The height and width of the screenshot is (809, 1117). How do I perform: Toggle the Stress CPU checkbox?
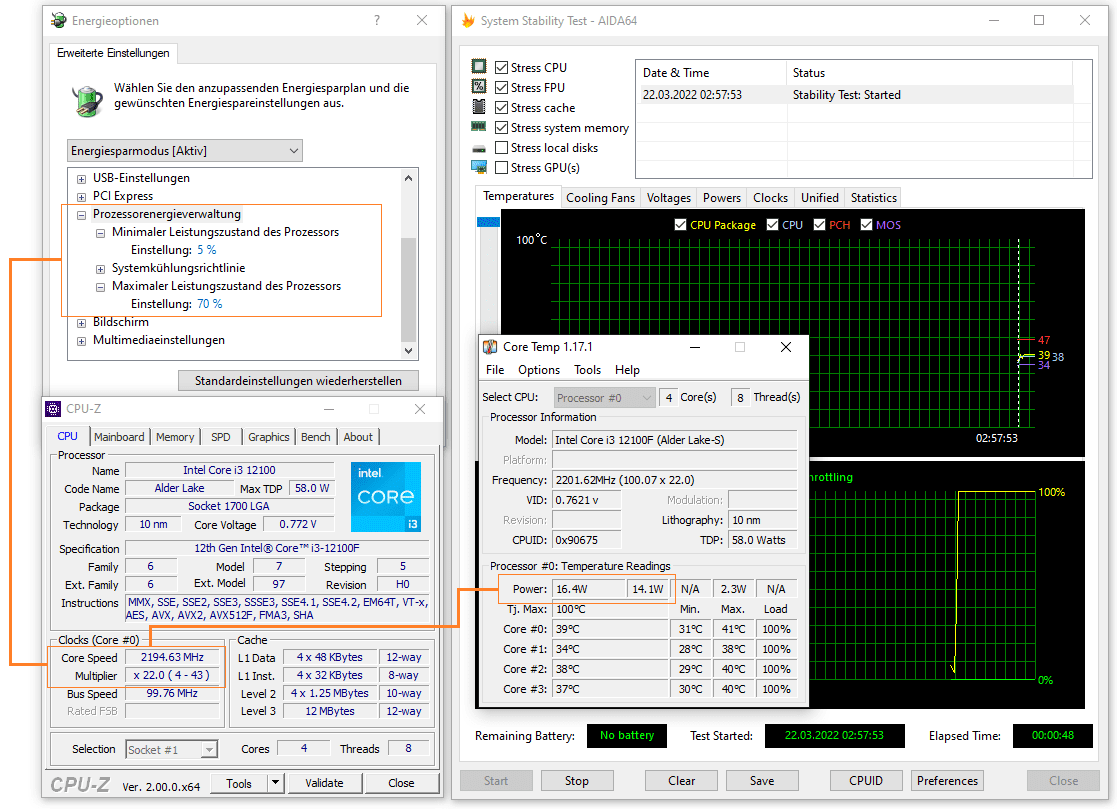[502, 68]
